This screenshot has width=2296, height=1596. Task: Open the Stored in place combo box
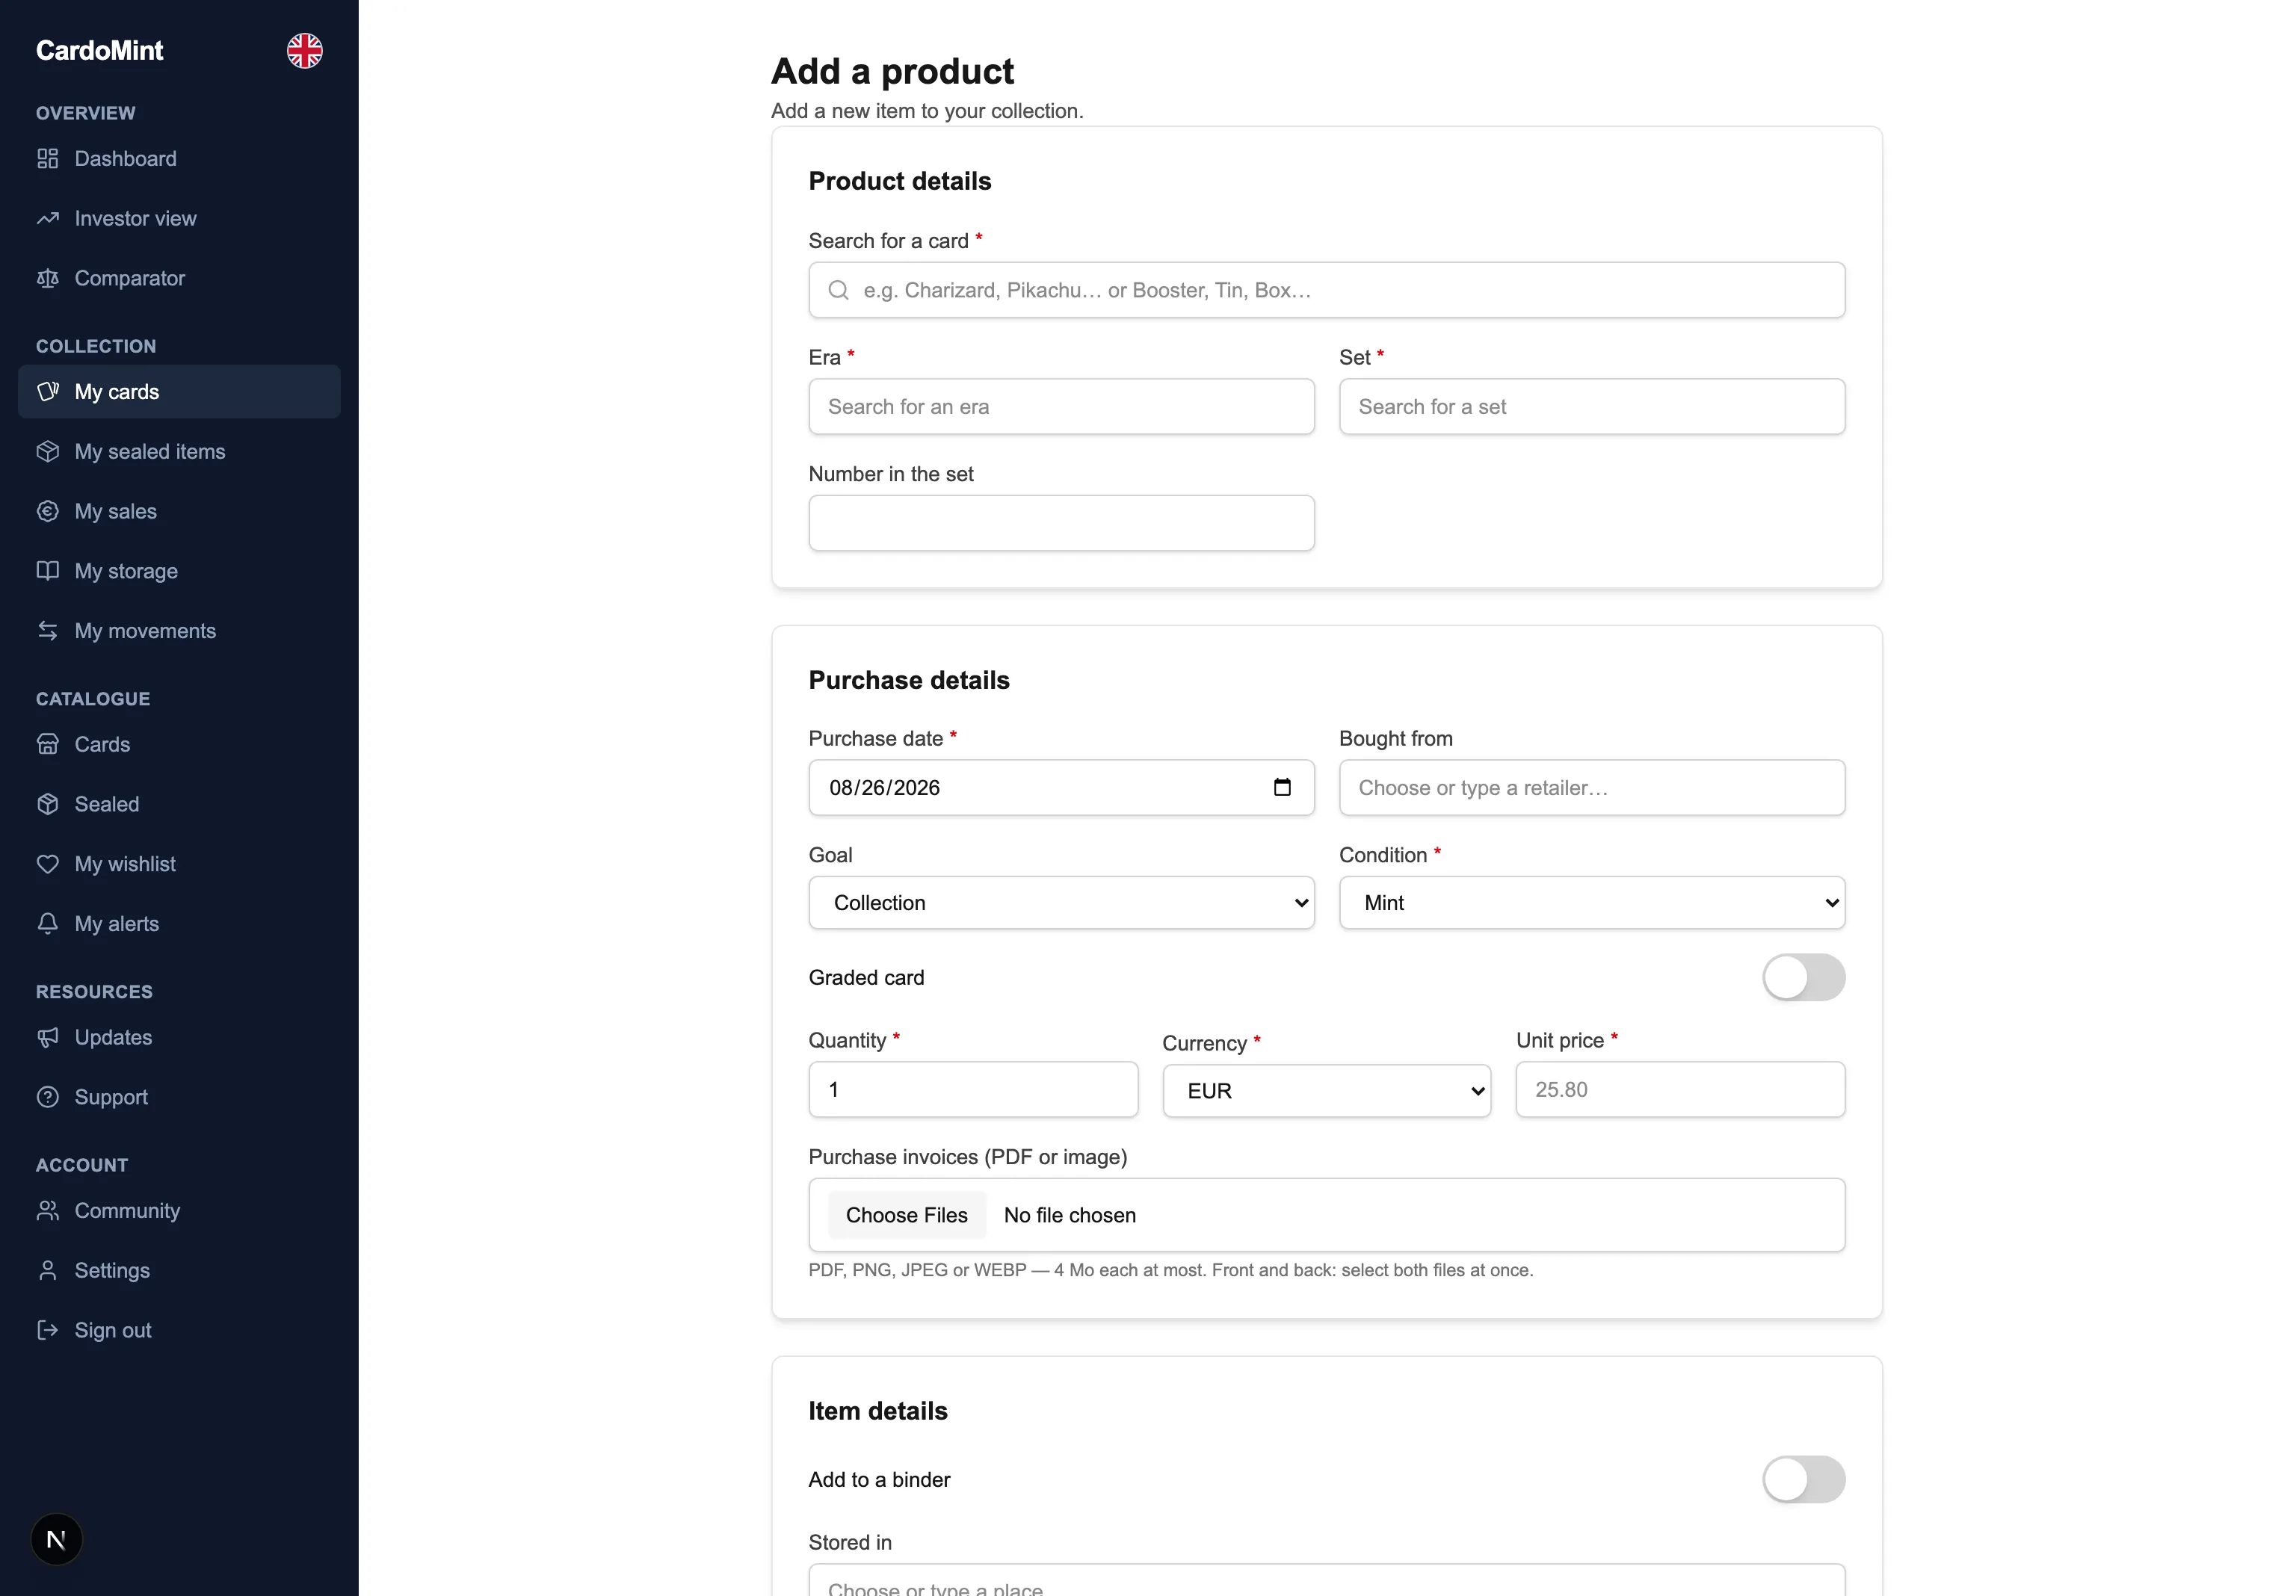coord(1327,1581)
